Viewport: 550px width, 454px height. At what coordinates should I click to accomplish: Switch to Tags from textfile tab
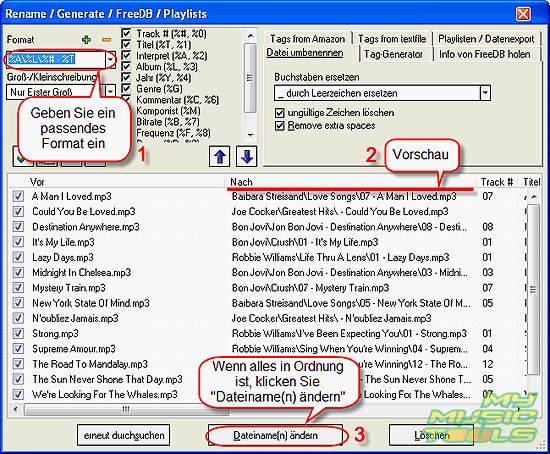click(392, 39)
